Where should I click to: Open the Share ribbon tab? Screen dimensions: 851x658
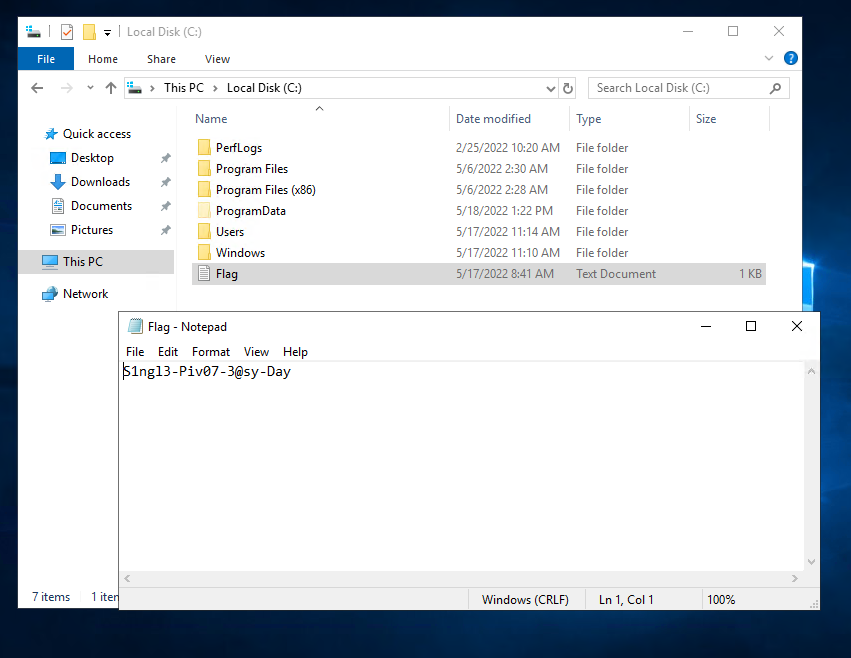tap(161, 59)
